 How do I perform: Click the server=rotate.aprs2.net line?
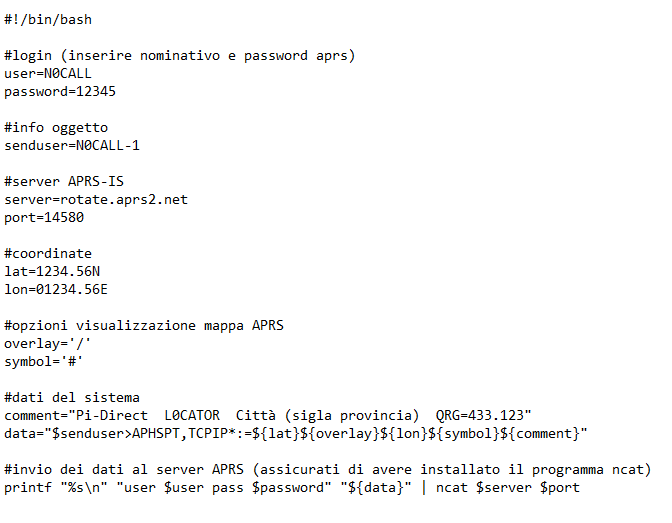click(96, 199)
